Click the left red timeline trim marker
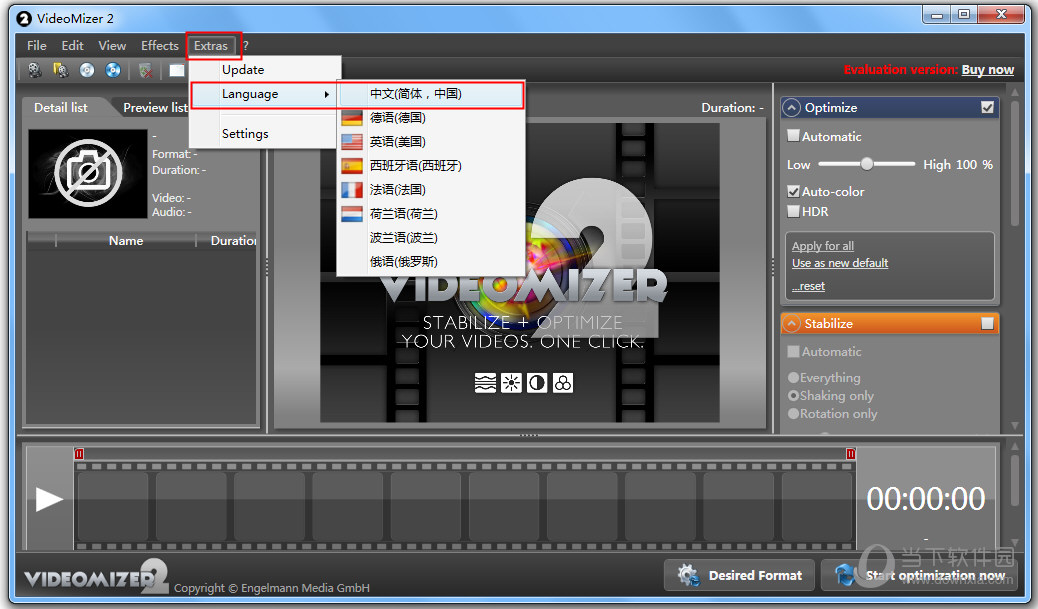1038x609 pixels. 79,454
